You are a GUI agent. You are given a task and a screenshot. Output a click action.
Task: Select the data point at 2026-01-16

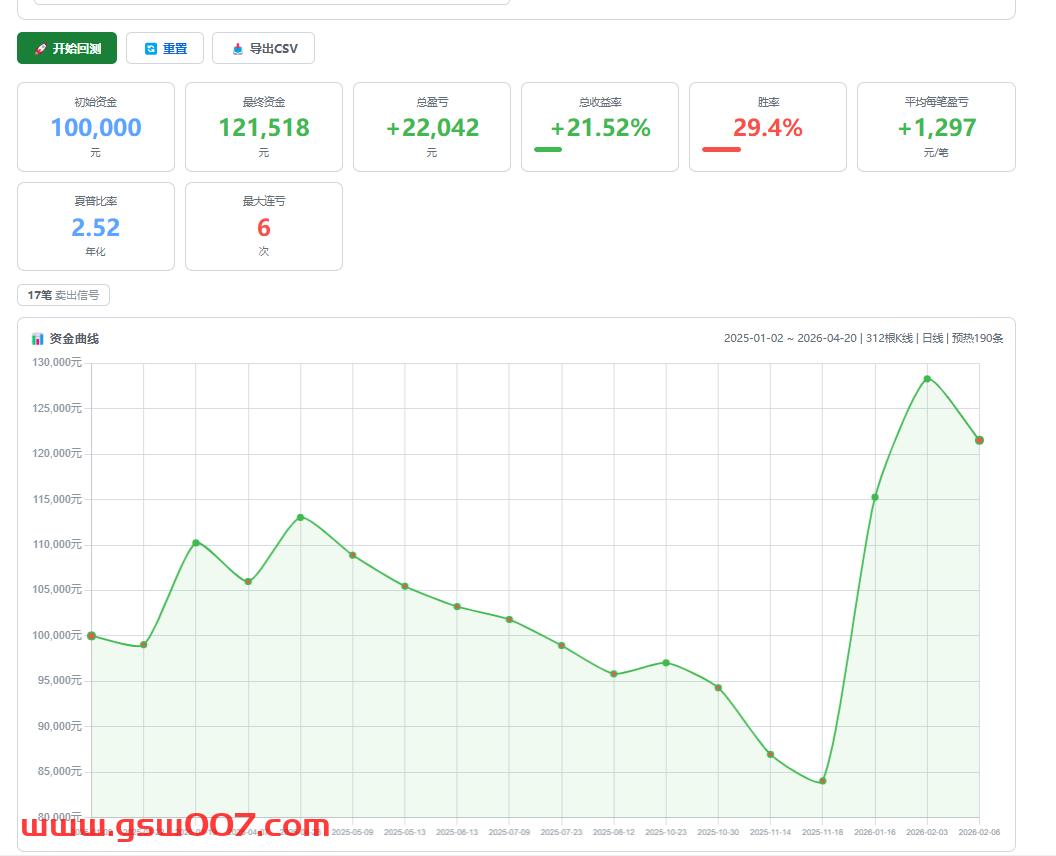(875, 497)
